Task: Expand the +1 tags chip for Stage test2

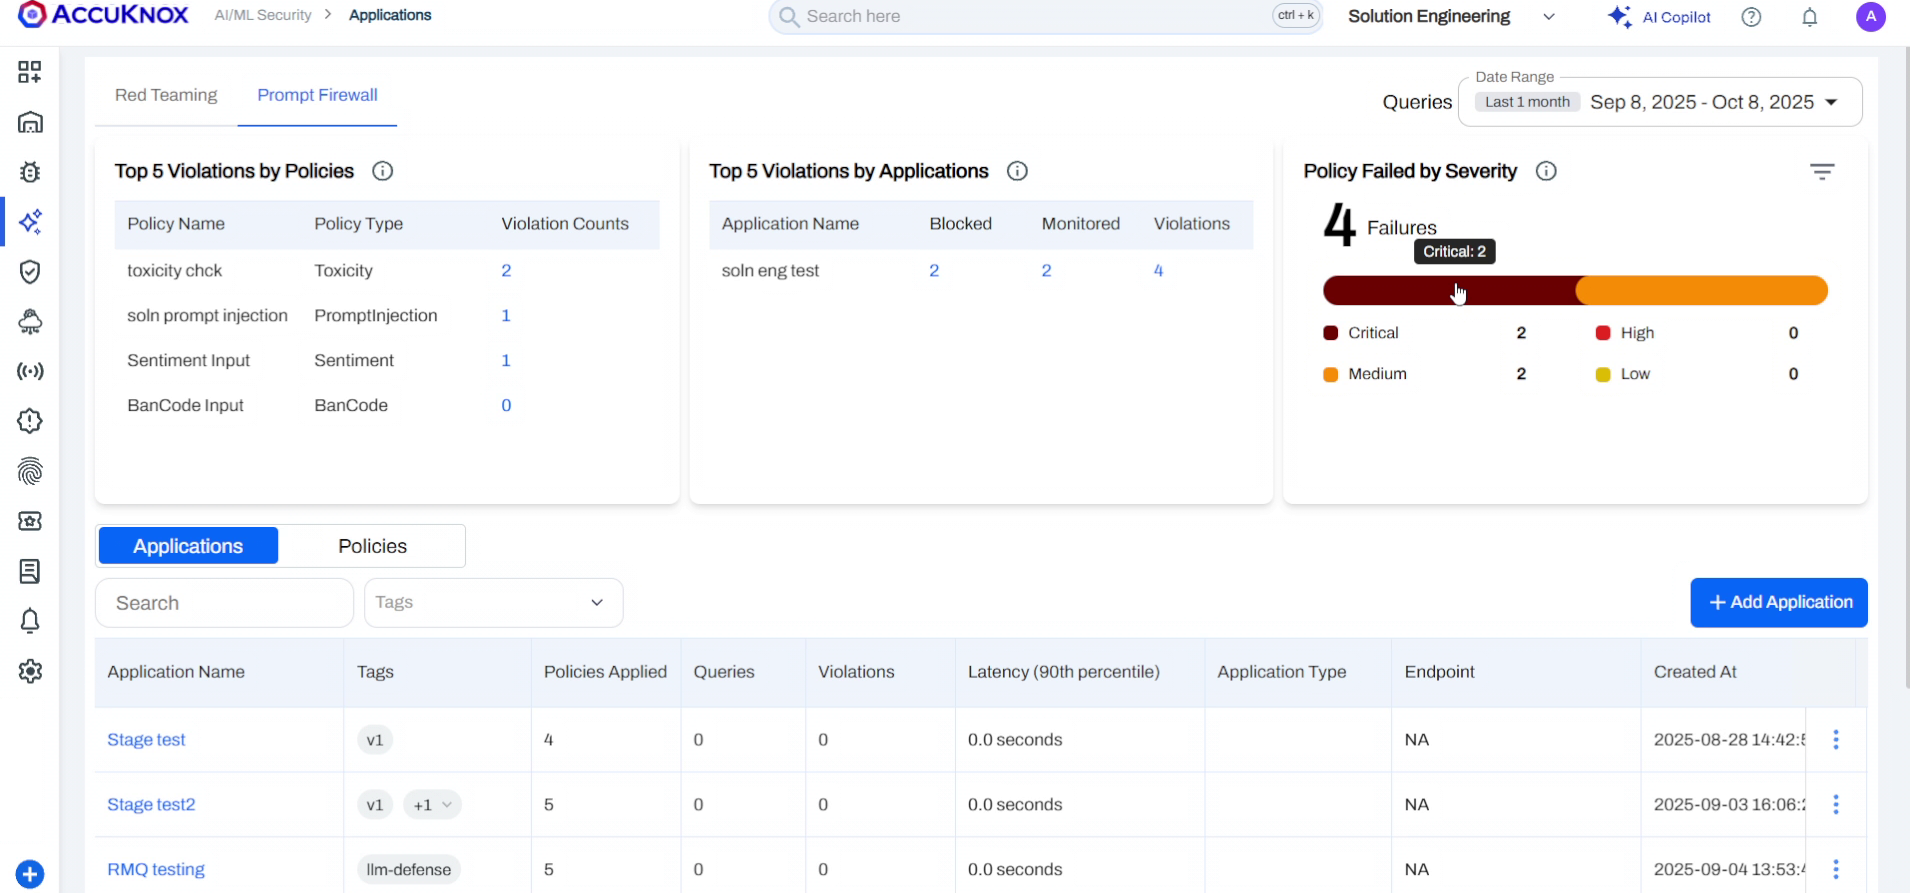Action: 432,805
